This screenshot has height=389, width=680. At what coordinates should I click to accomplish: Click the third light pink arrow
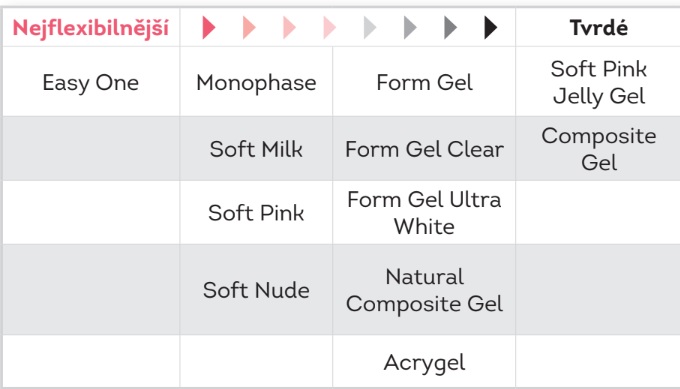[289, 28]
